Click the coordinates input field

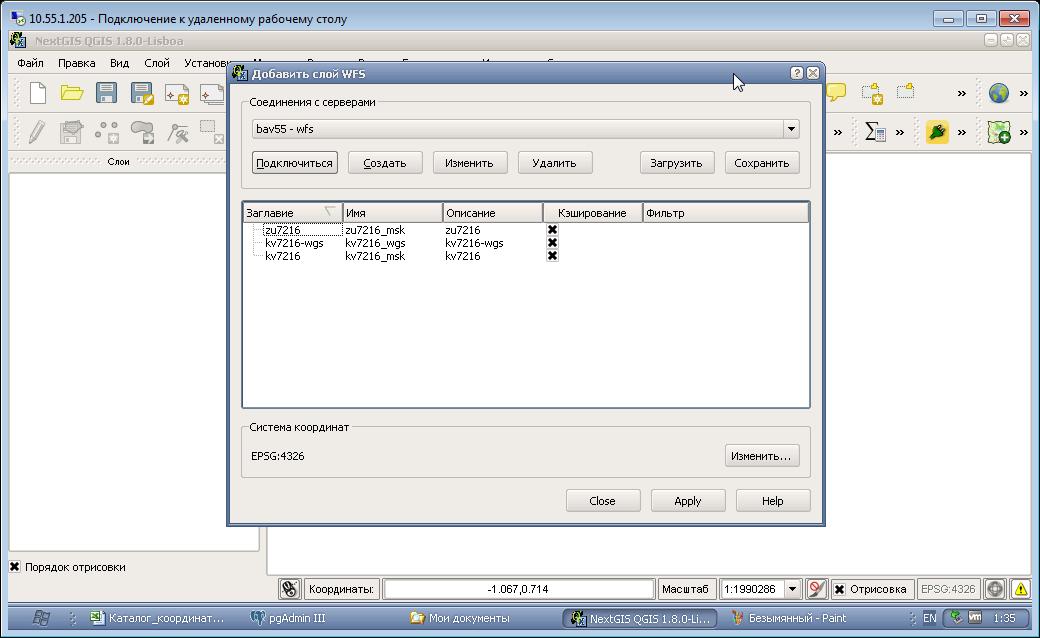click(x=519, y=589)
